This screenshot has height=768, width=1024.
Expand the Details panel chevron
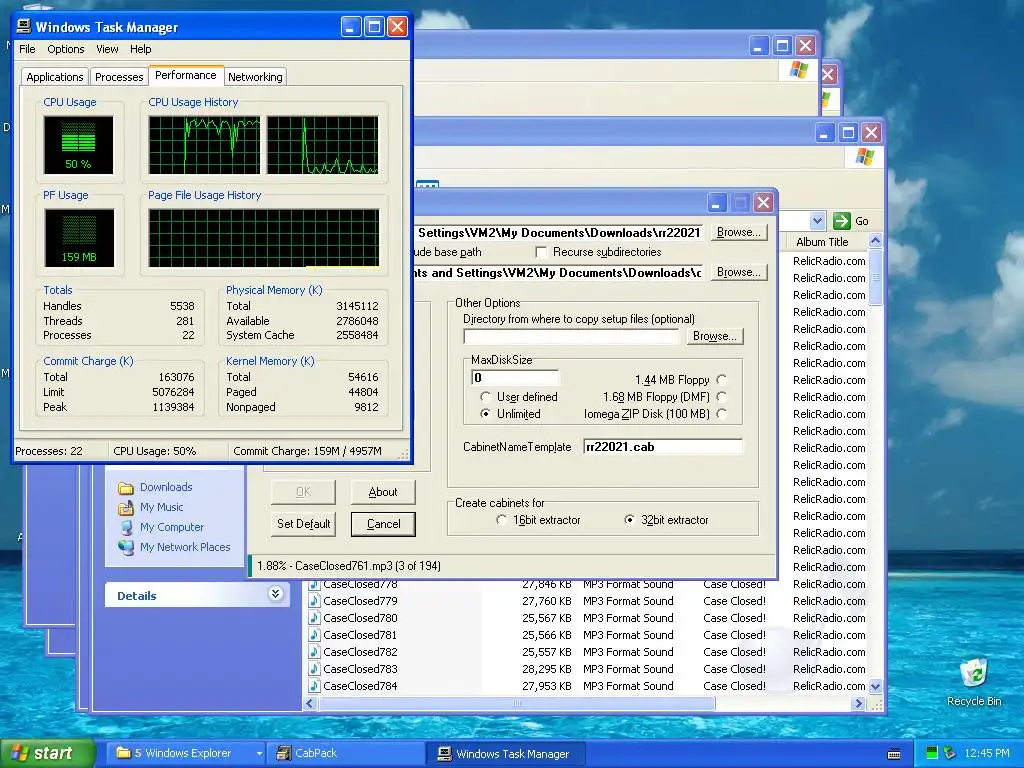click(276, 594)
